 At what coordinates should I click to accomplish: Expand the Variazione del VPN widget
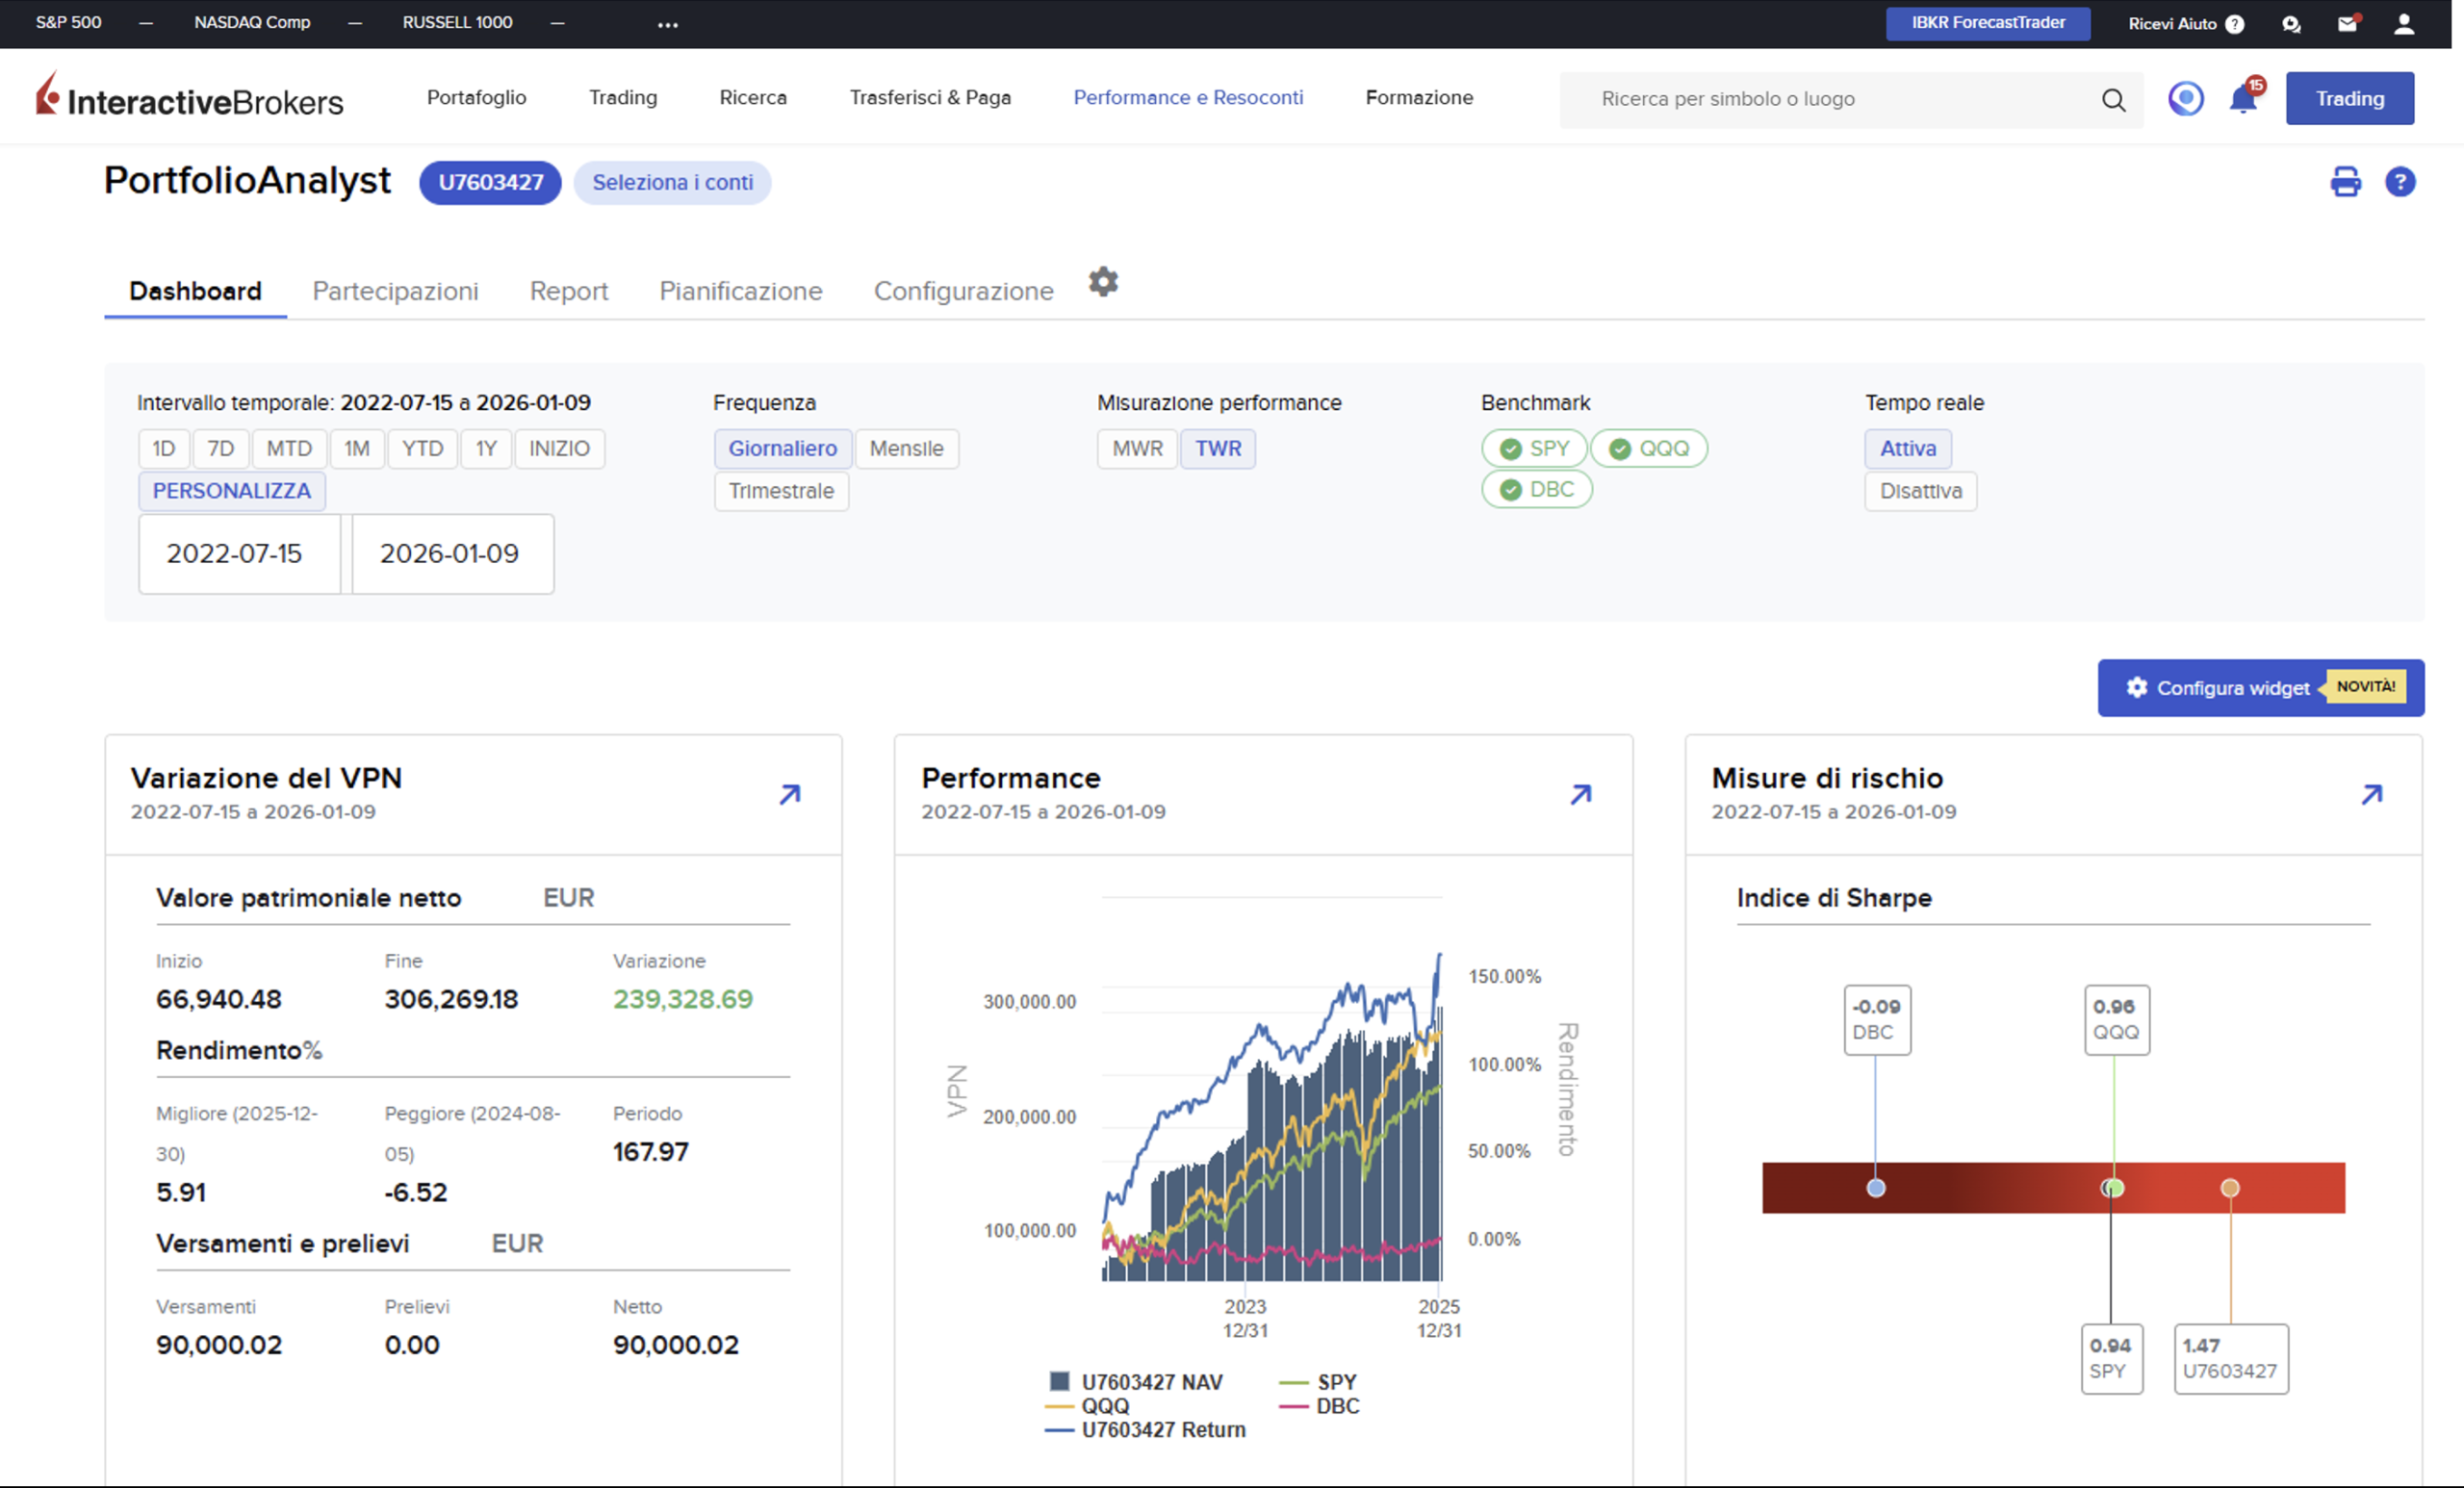click(790, 794)
